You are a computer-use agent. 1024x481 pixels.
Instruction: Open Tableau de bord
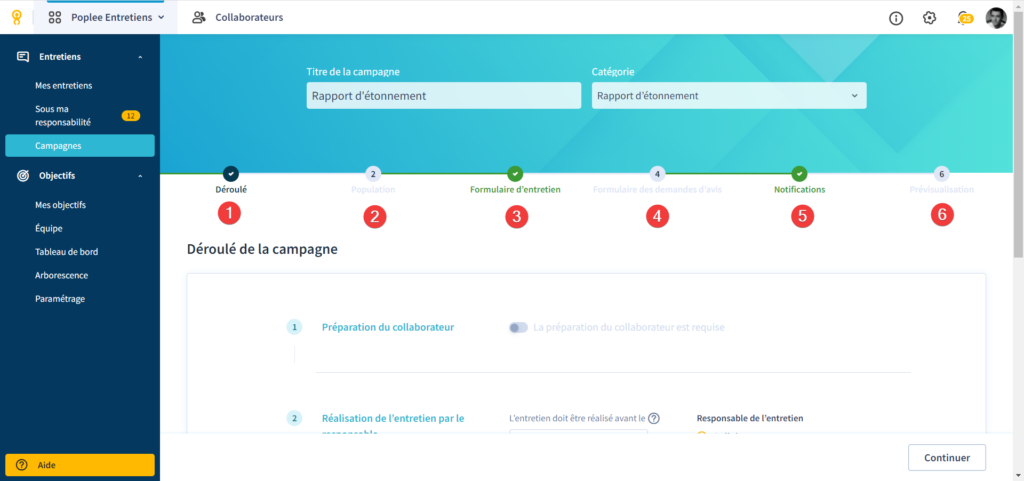point(67,252)
